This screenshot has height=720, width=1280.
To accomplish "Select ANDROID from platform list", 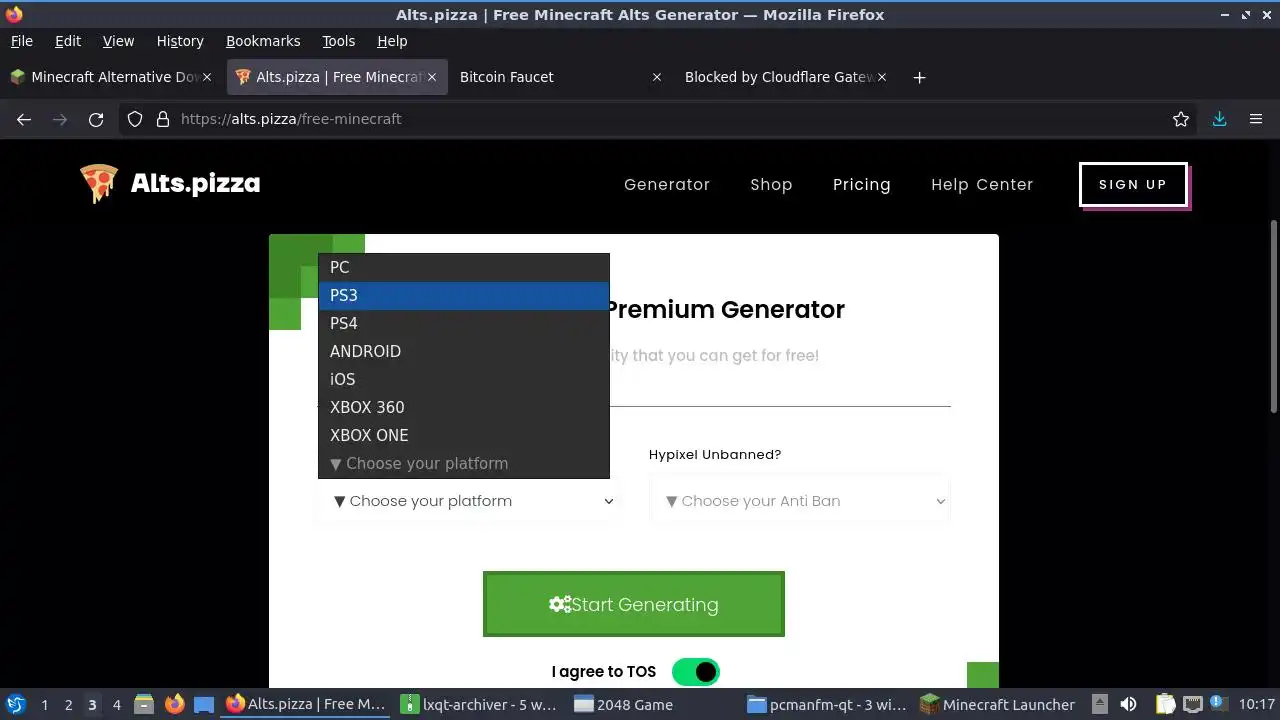I will [464, 351].
